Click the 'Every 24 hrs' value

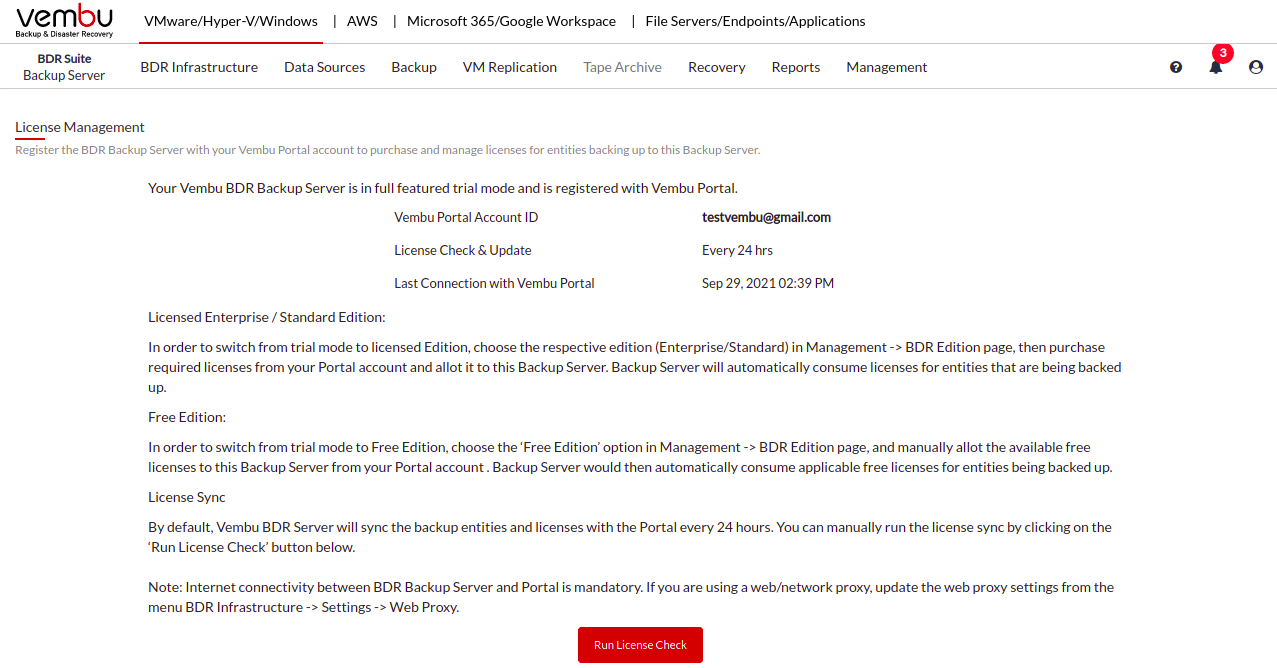[737, 250]
